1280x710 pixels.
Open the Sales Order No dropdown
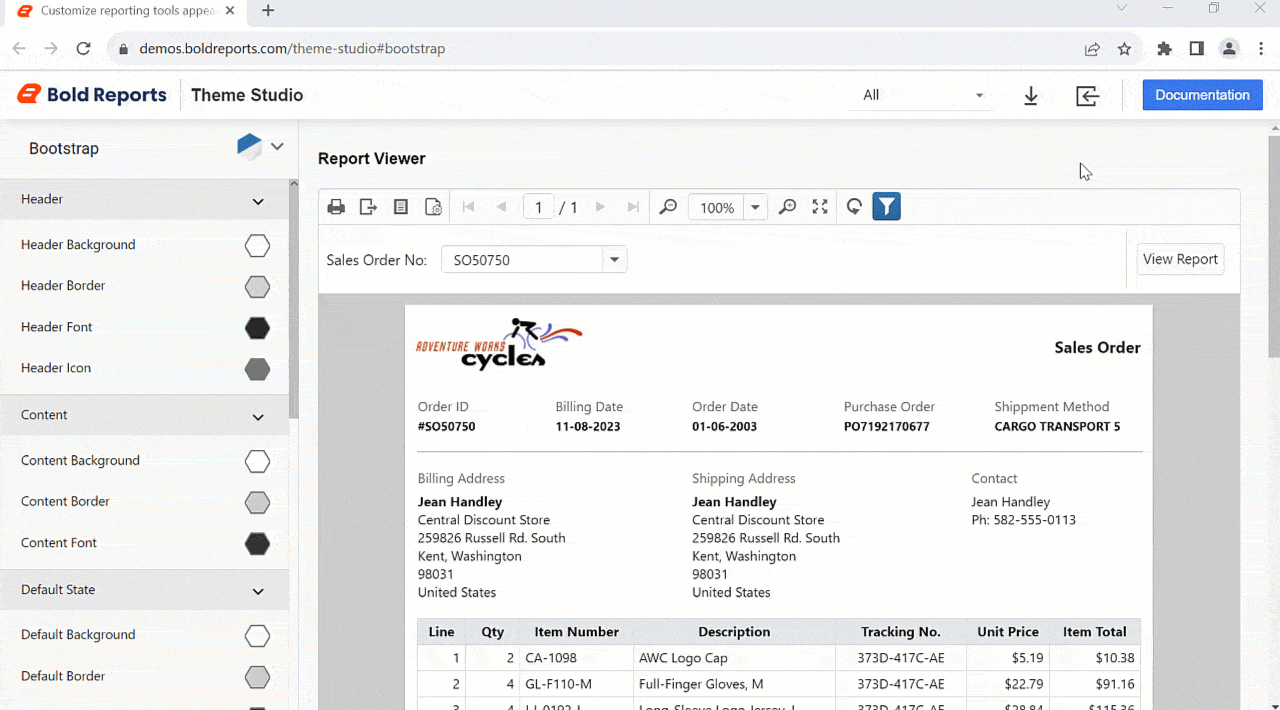tap(614, 259)
